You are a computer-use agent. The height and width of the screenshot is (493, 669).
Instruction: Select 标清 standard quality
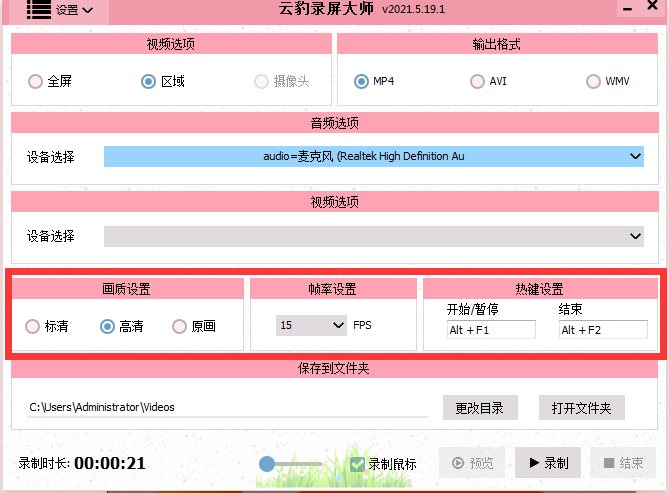pyautogui.click(x=32, y=327)
